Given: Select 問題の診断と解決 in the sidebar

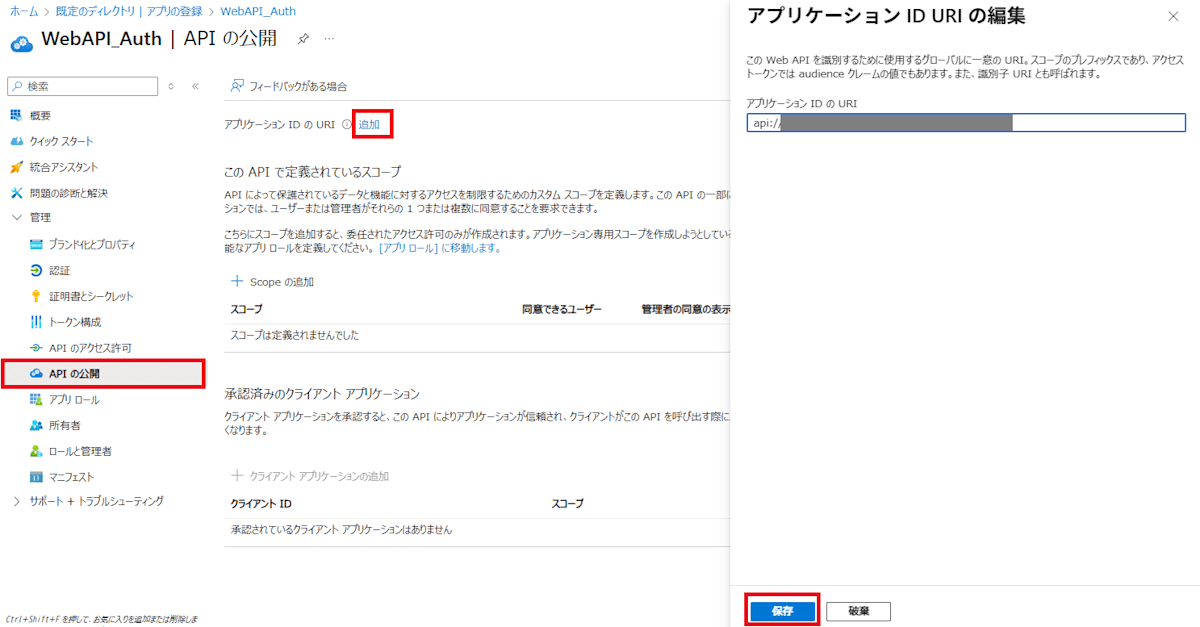Looking at the screenshot, I should pos(68,192).
